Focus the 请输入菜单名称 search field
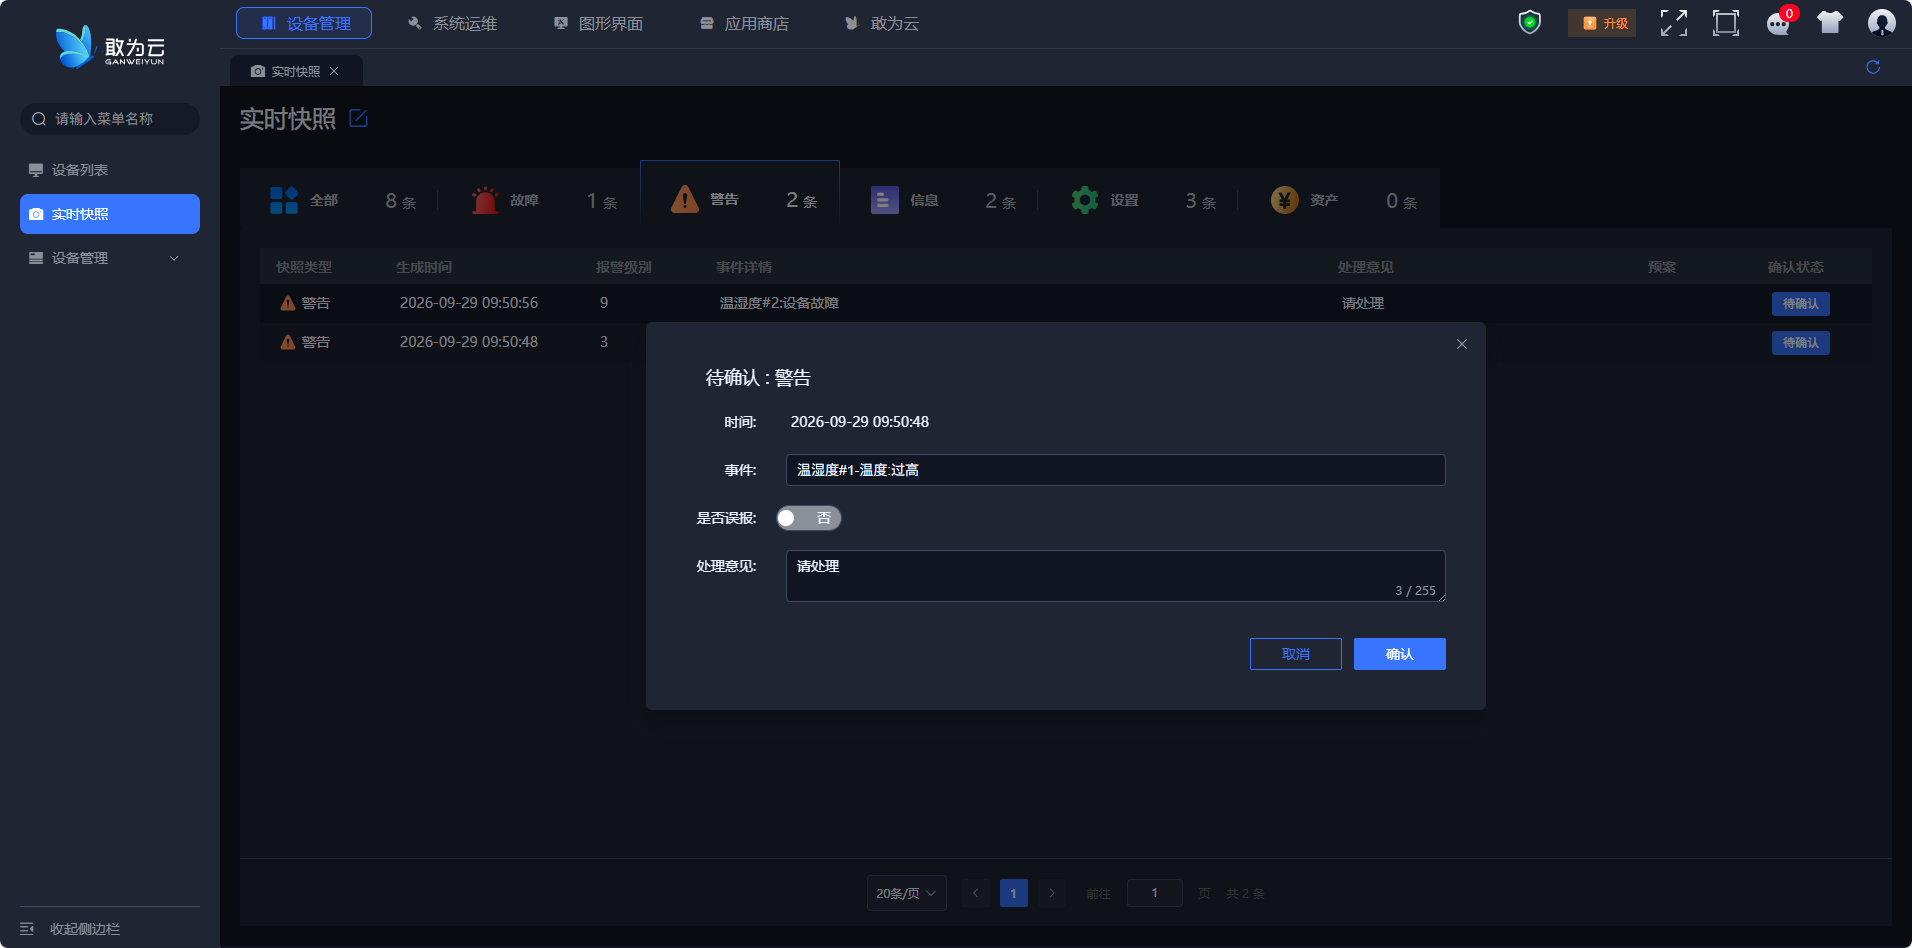Image resolution: width=1912 pixels, height=948 pixels. [x=110, y=119]
